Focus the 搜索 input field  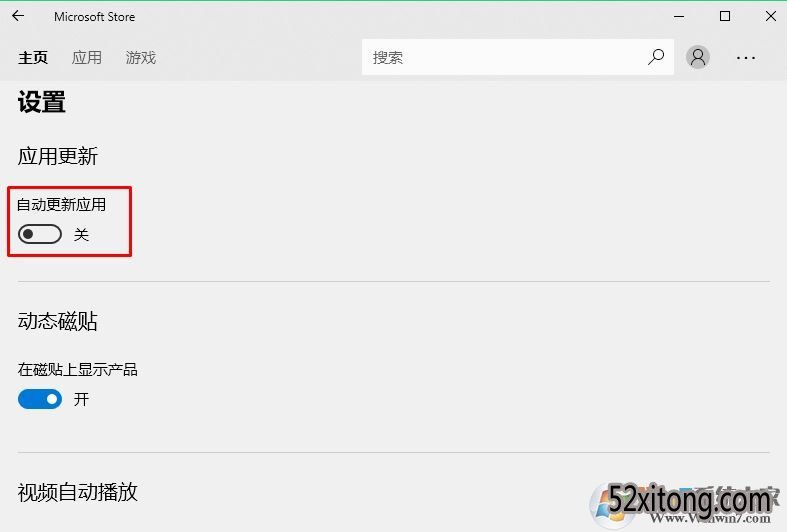pyautogui.click(x=504, y=57)
